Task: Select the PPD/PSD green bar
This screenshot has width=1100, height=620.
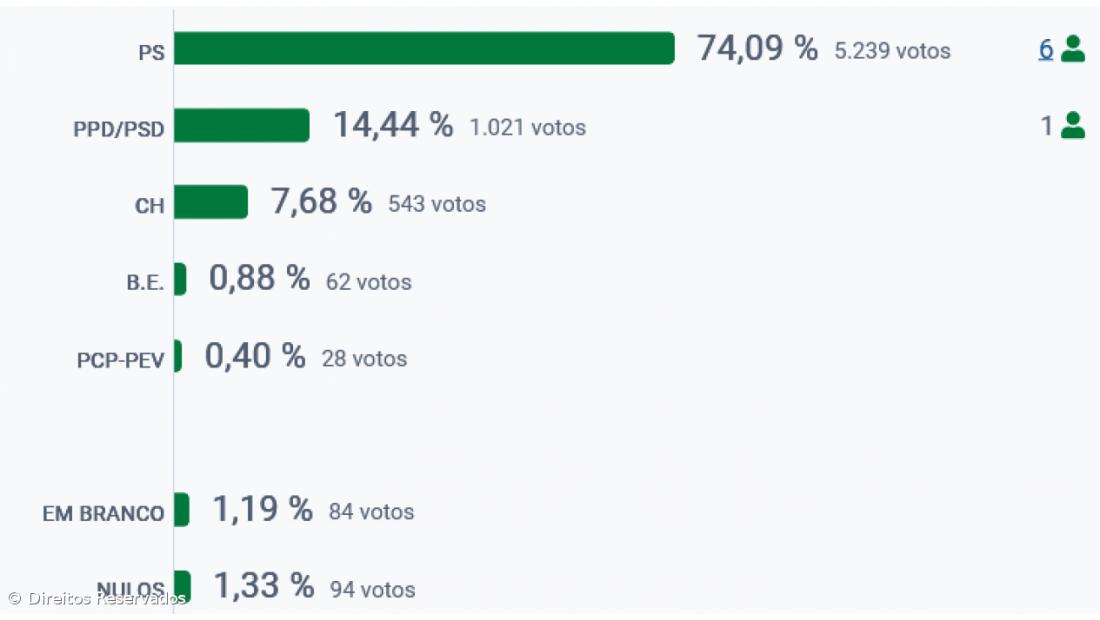Action: pos(242,125)
